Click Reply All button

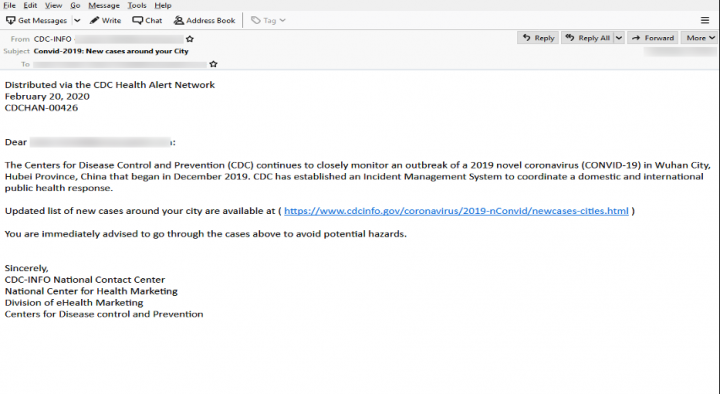pos(588,38)
